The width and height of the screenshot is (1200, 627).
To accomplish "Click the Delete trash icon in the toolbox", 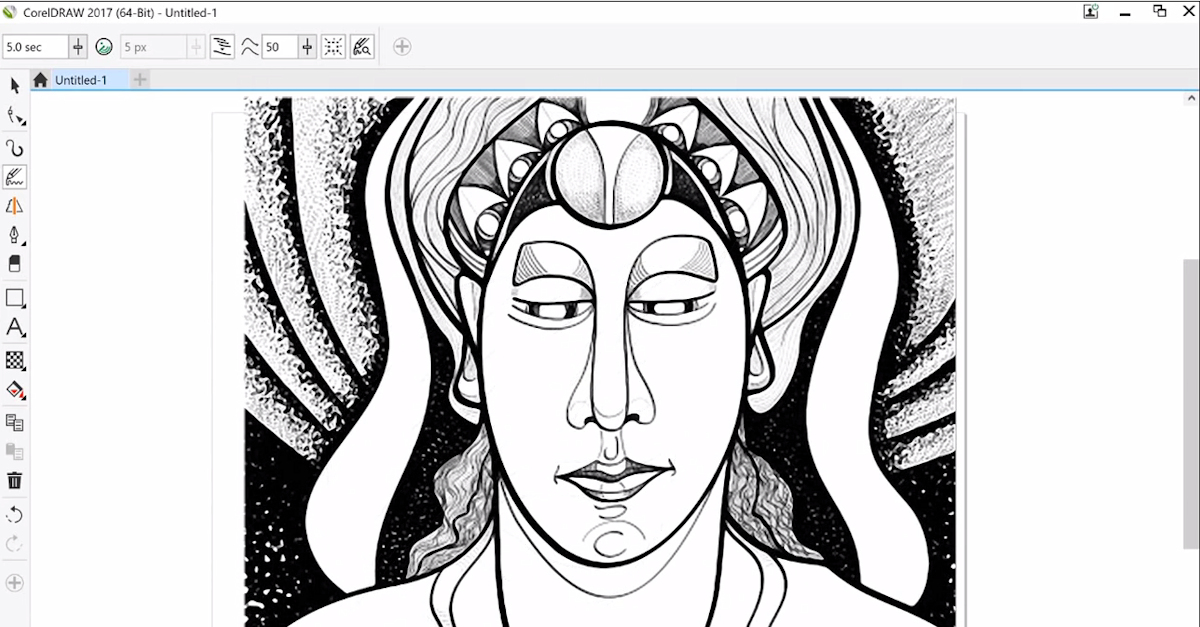I will point(14,480).
